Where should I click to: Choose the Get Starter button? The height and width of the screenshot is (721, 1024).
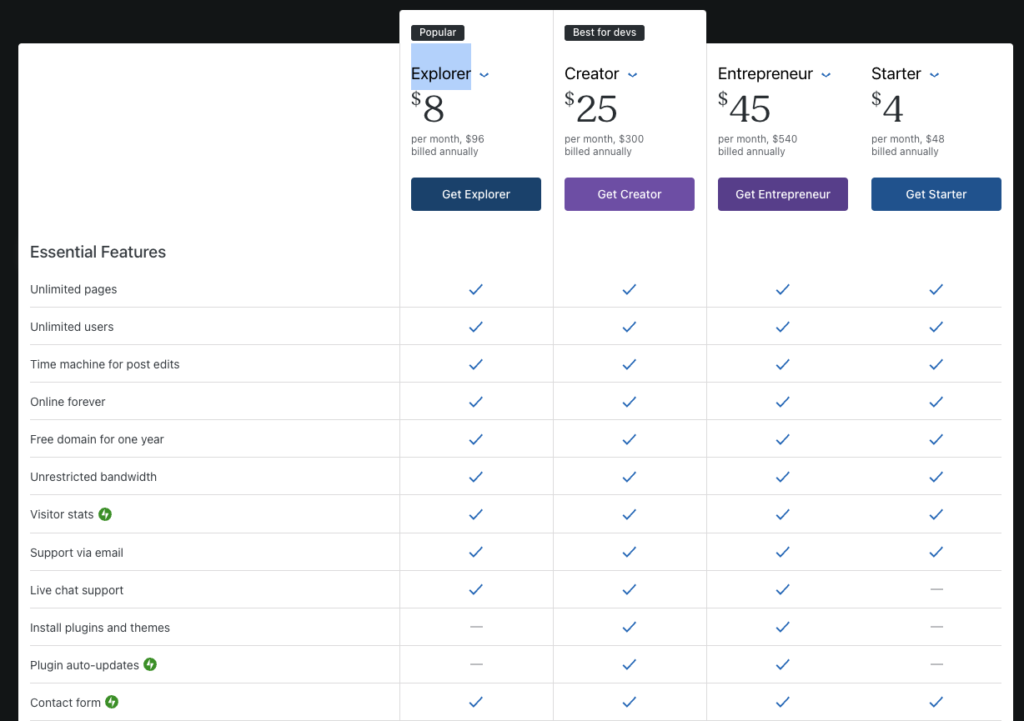936,194
